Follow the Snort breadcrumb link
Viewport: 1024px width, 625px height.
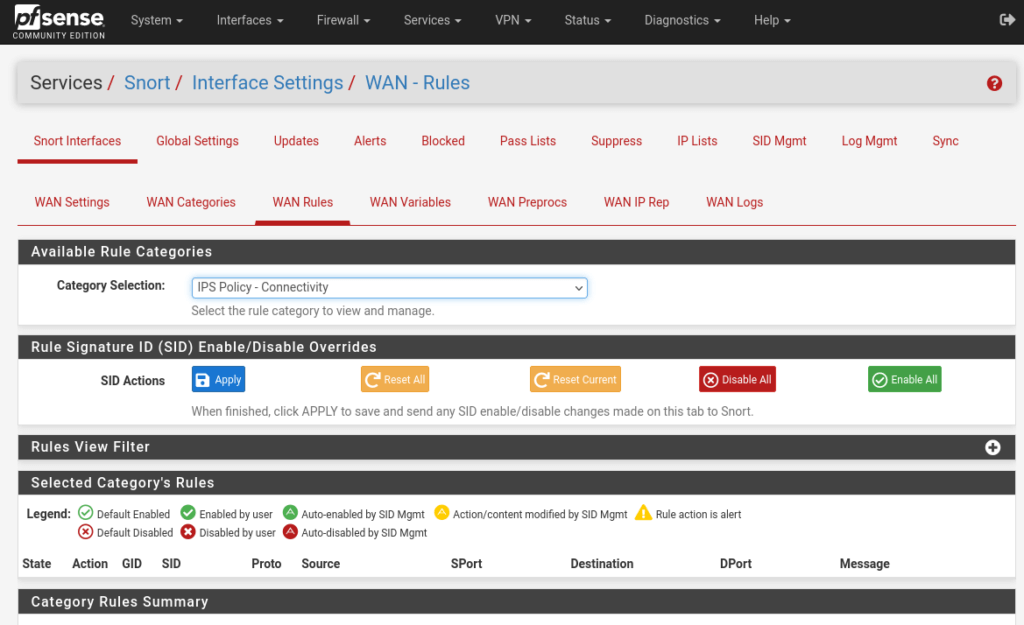point(147,83)
